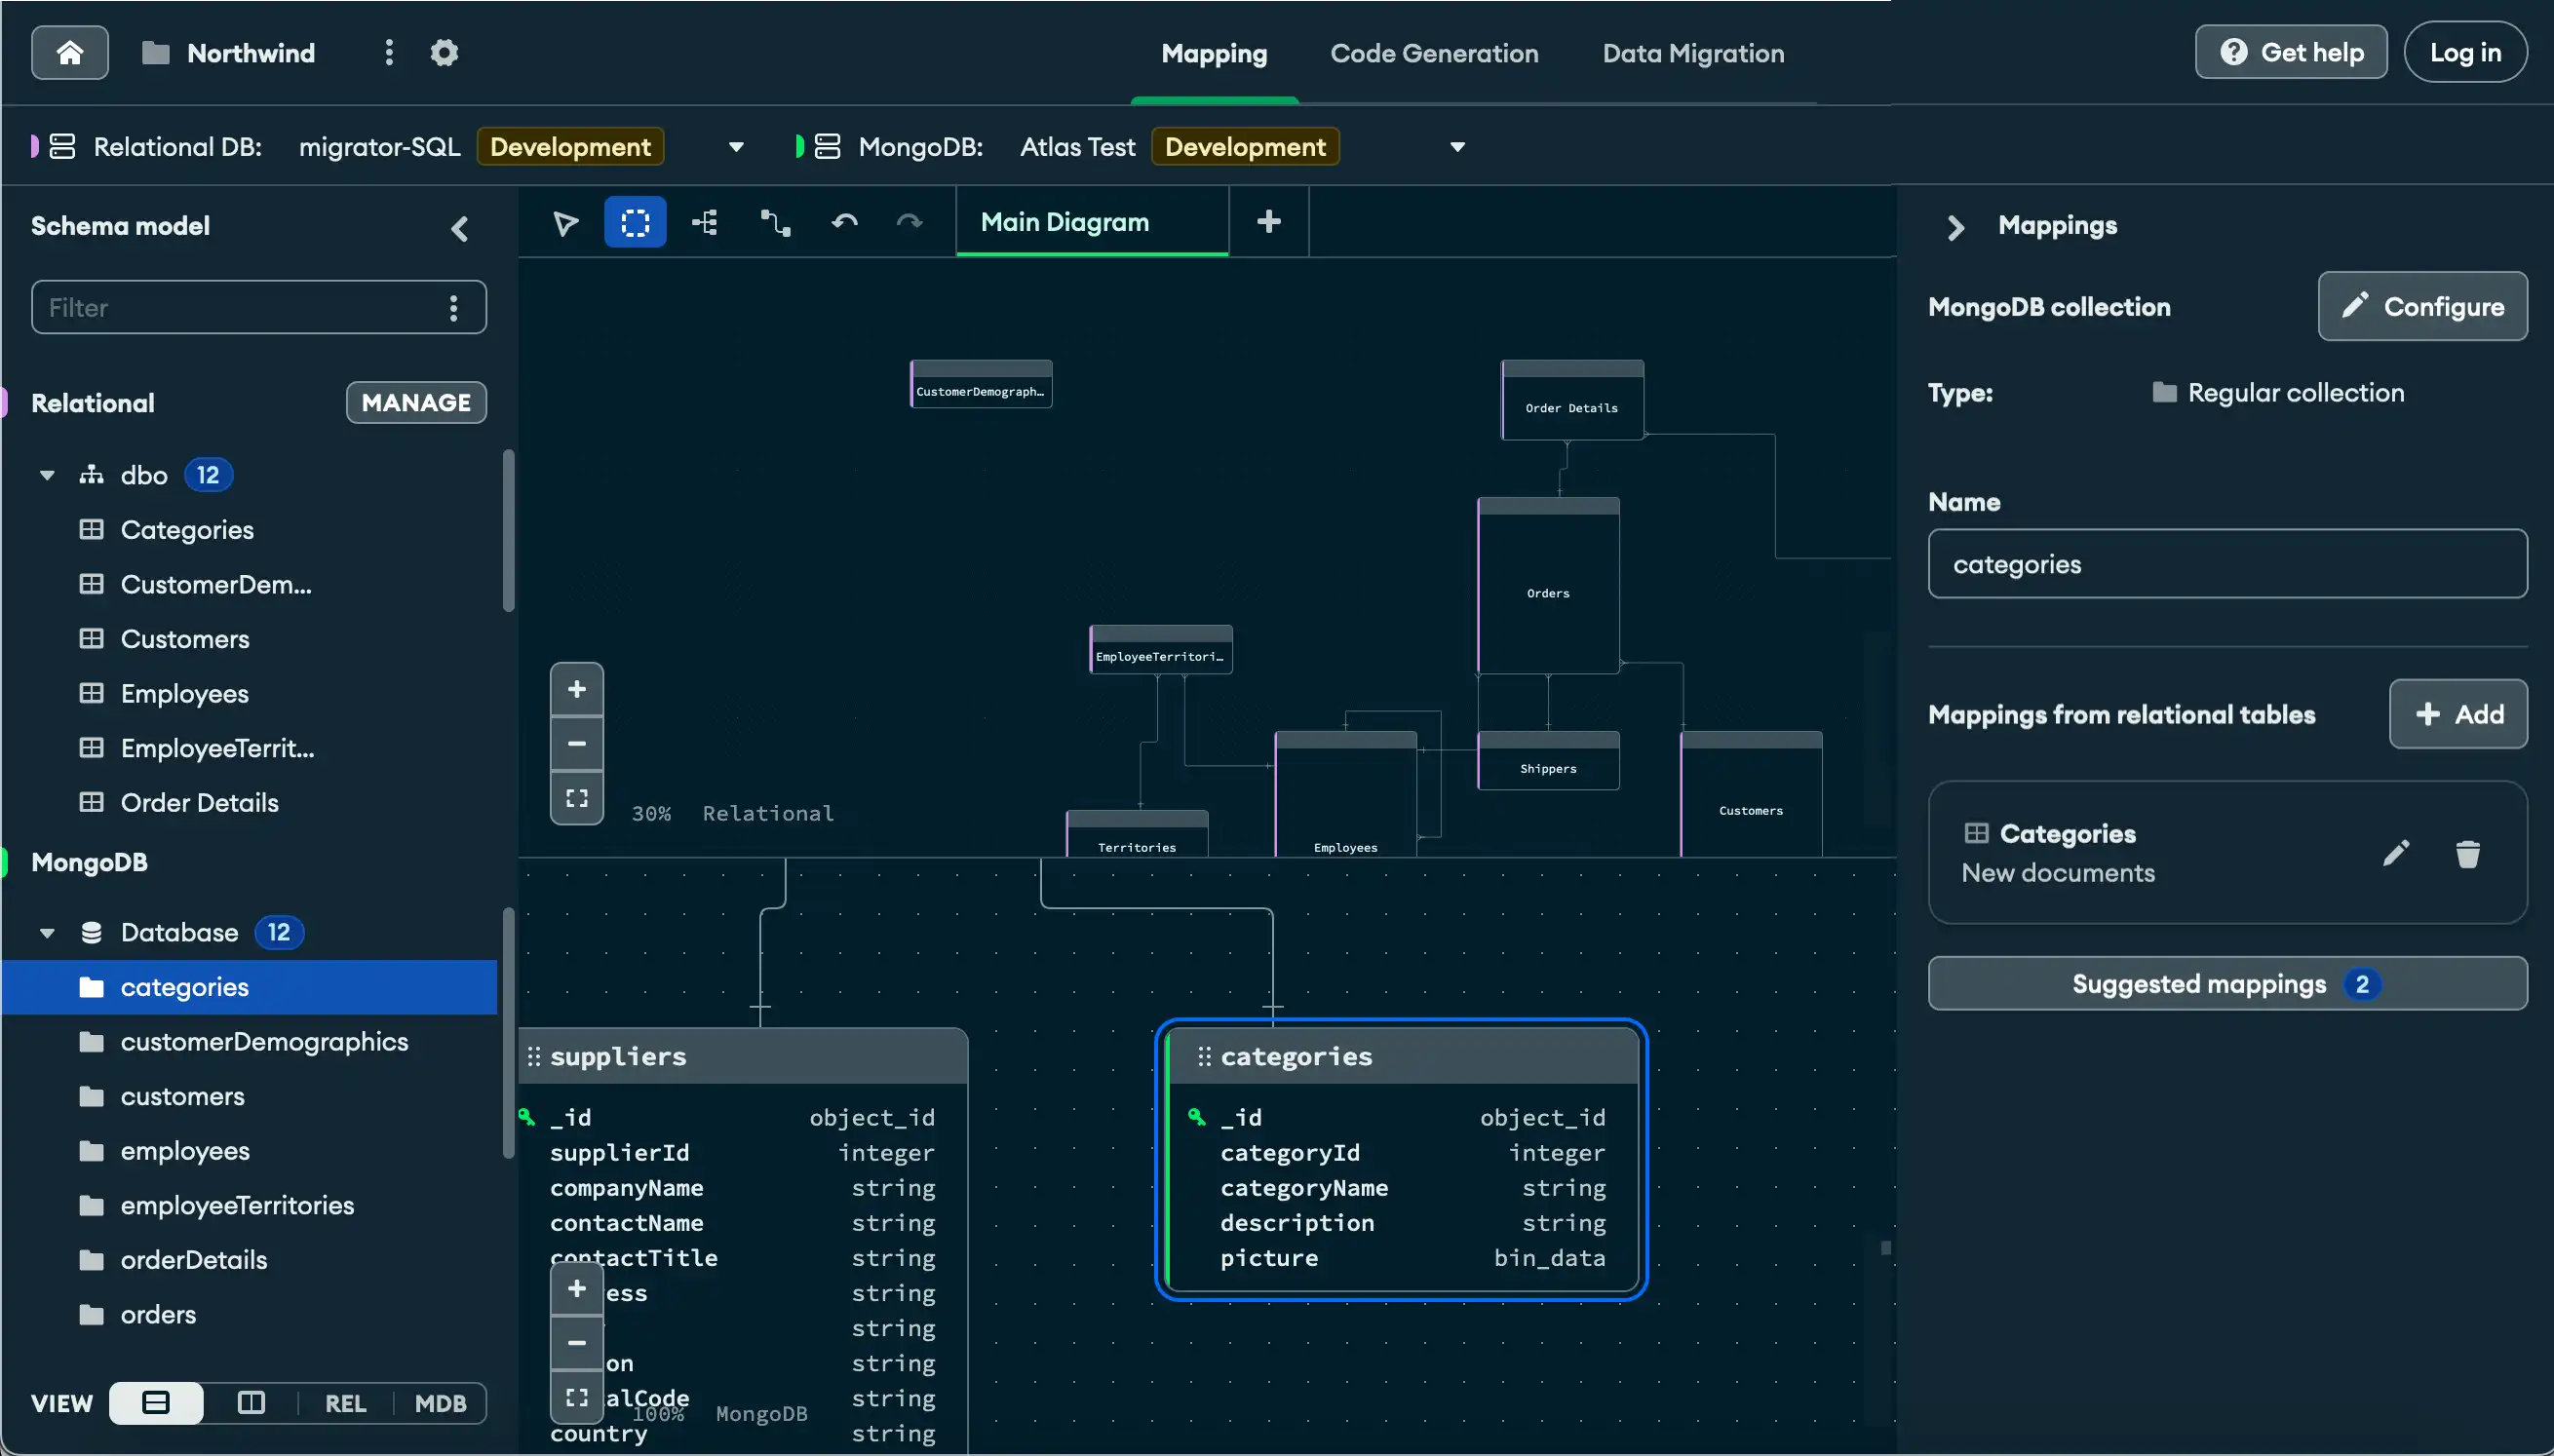Switch to the Data Migration tab
Image resolution: width=2554 pixels, height=1456 pixels.
pos(1692,51)
